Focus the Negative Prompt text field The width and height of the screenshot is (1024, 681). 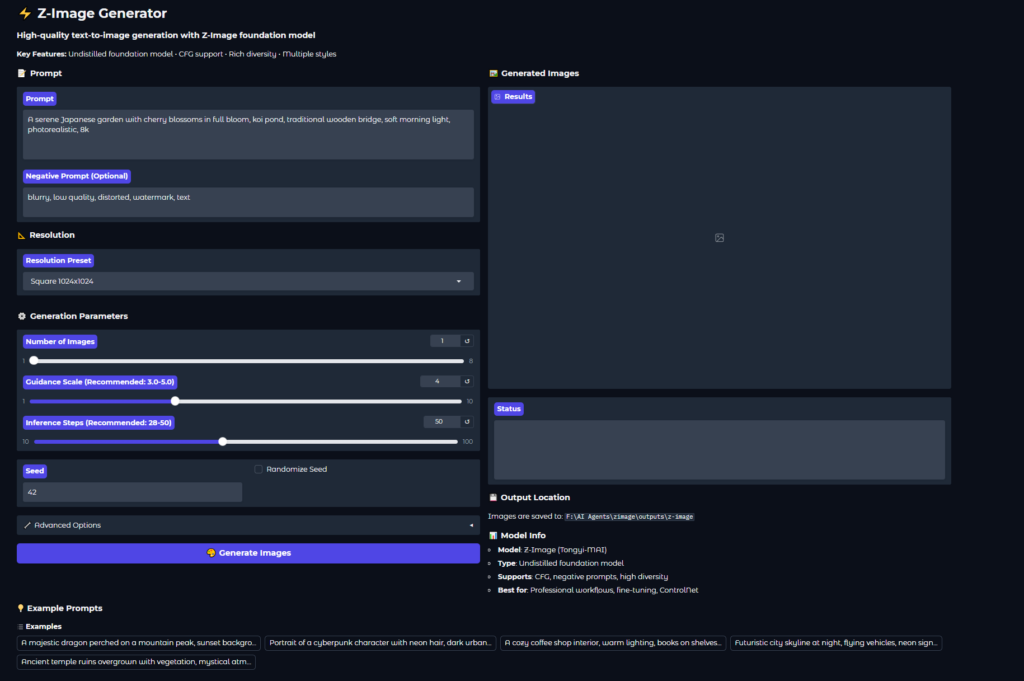coord(248,201)
